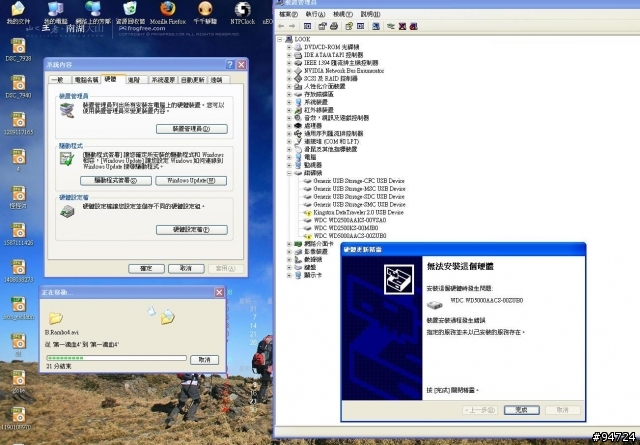The width and height of the screenshot is (640, 445).
Task: Switch to the 系統還原 tab in System Properties
Action: (x=163, y=80)
